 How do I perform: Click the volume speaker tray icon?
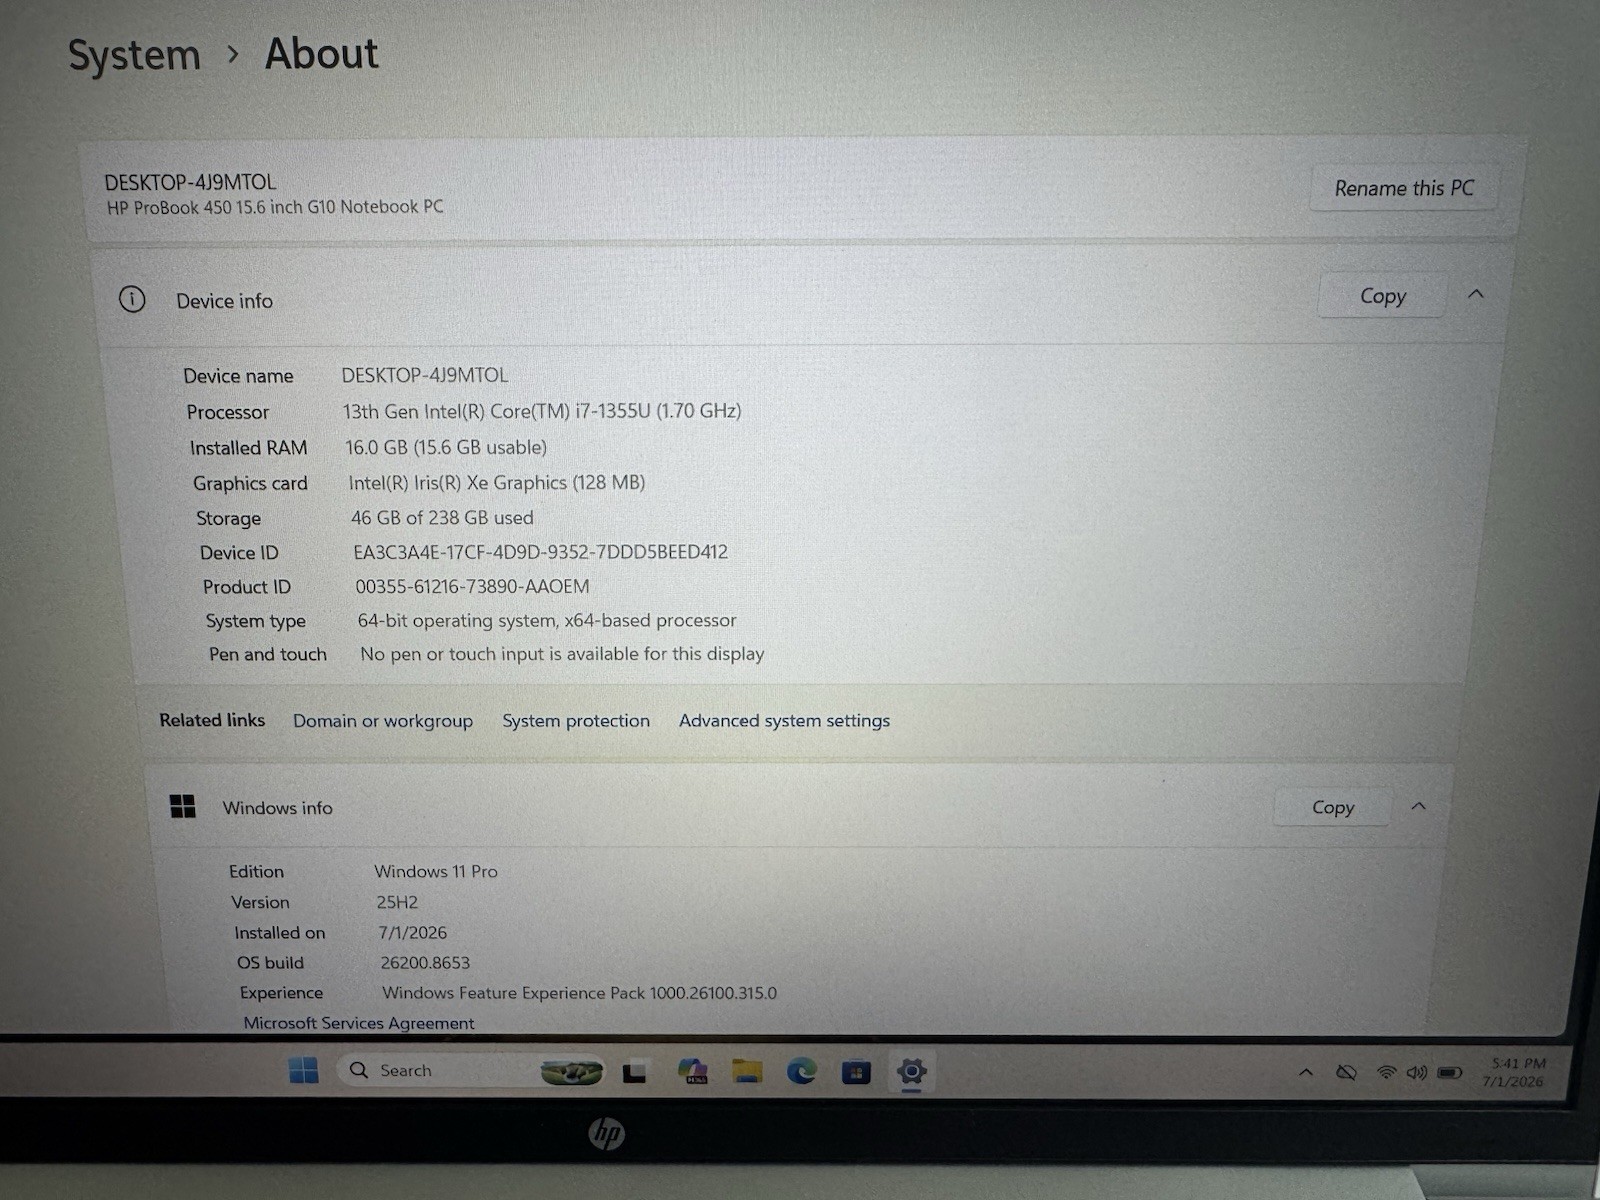click(1416, 1072)
